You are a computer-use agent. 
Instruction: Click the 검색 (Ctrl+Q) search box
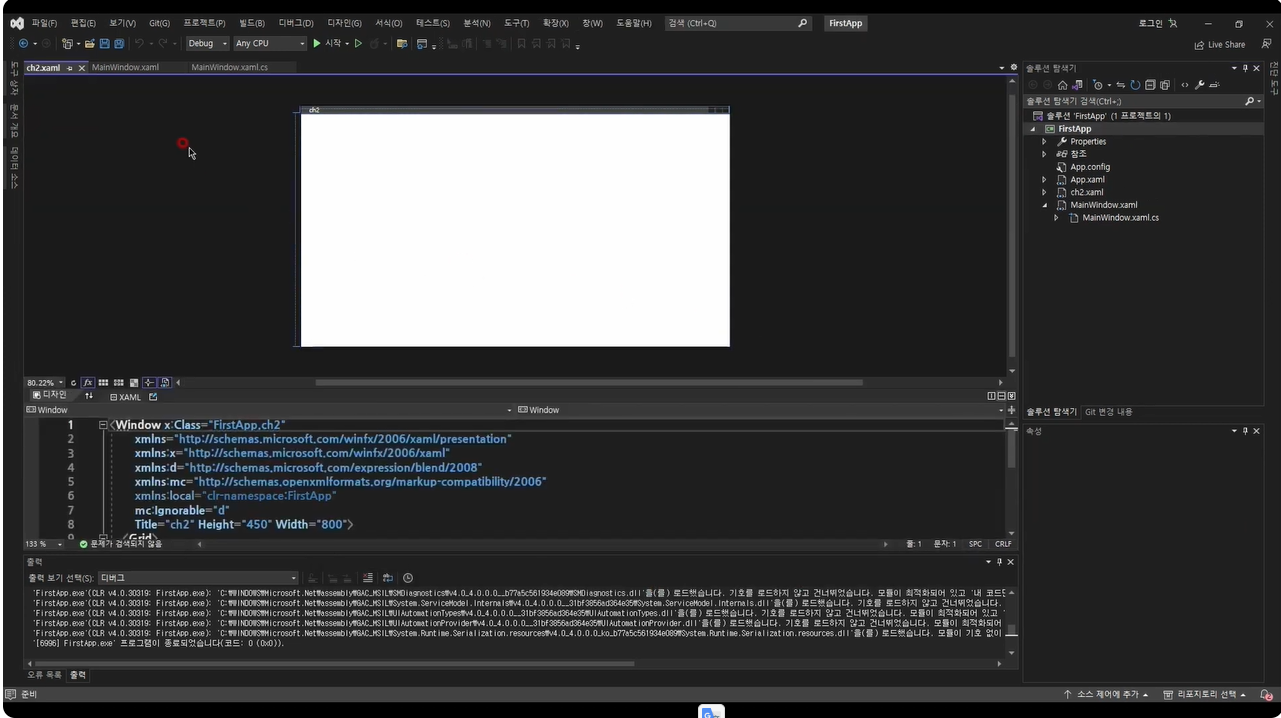[x=738, y=23]
